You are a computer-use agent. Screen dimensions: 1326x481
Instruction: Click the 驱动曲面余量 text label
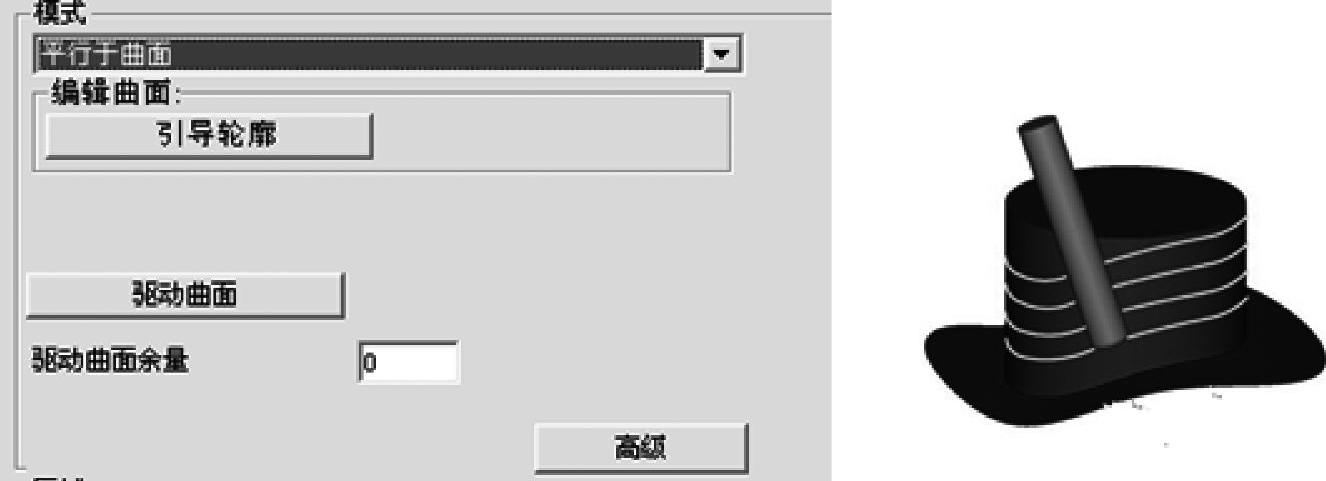point(110,361)
